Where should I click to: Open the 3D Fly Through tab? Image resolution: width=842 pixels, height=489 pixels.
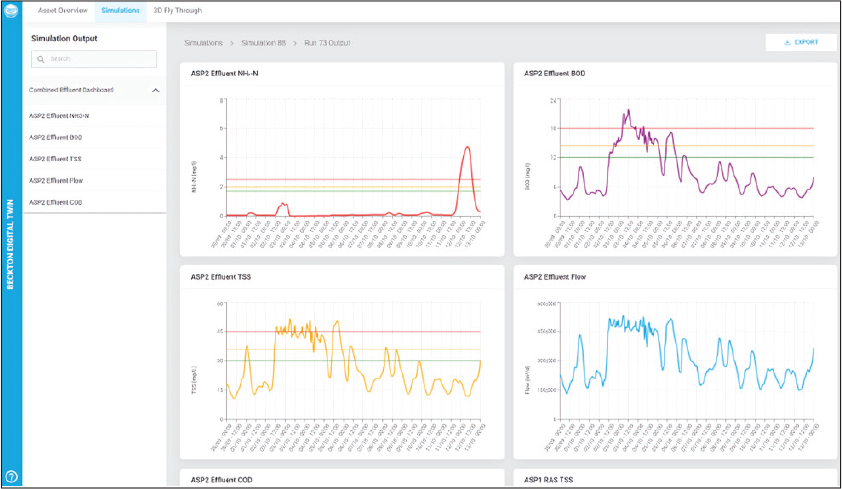[177, 10]
